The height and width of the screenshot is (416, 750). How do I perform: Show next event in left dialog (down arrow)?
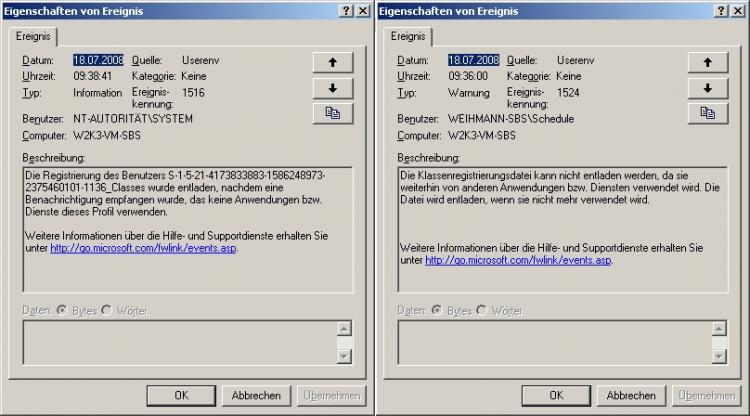(333, 88)
